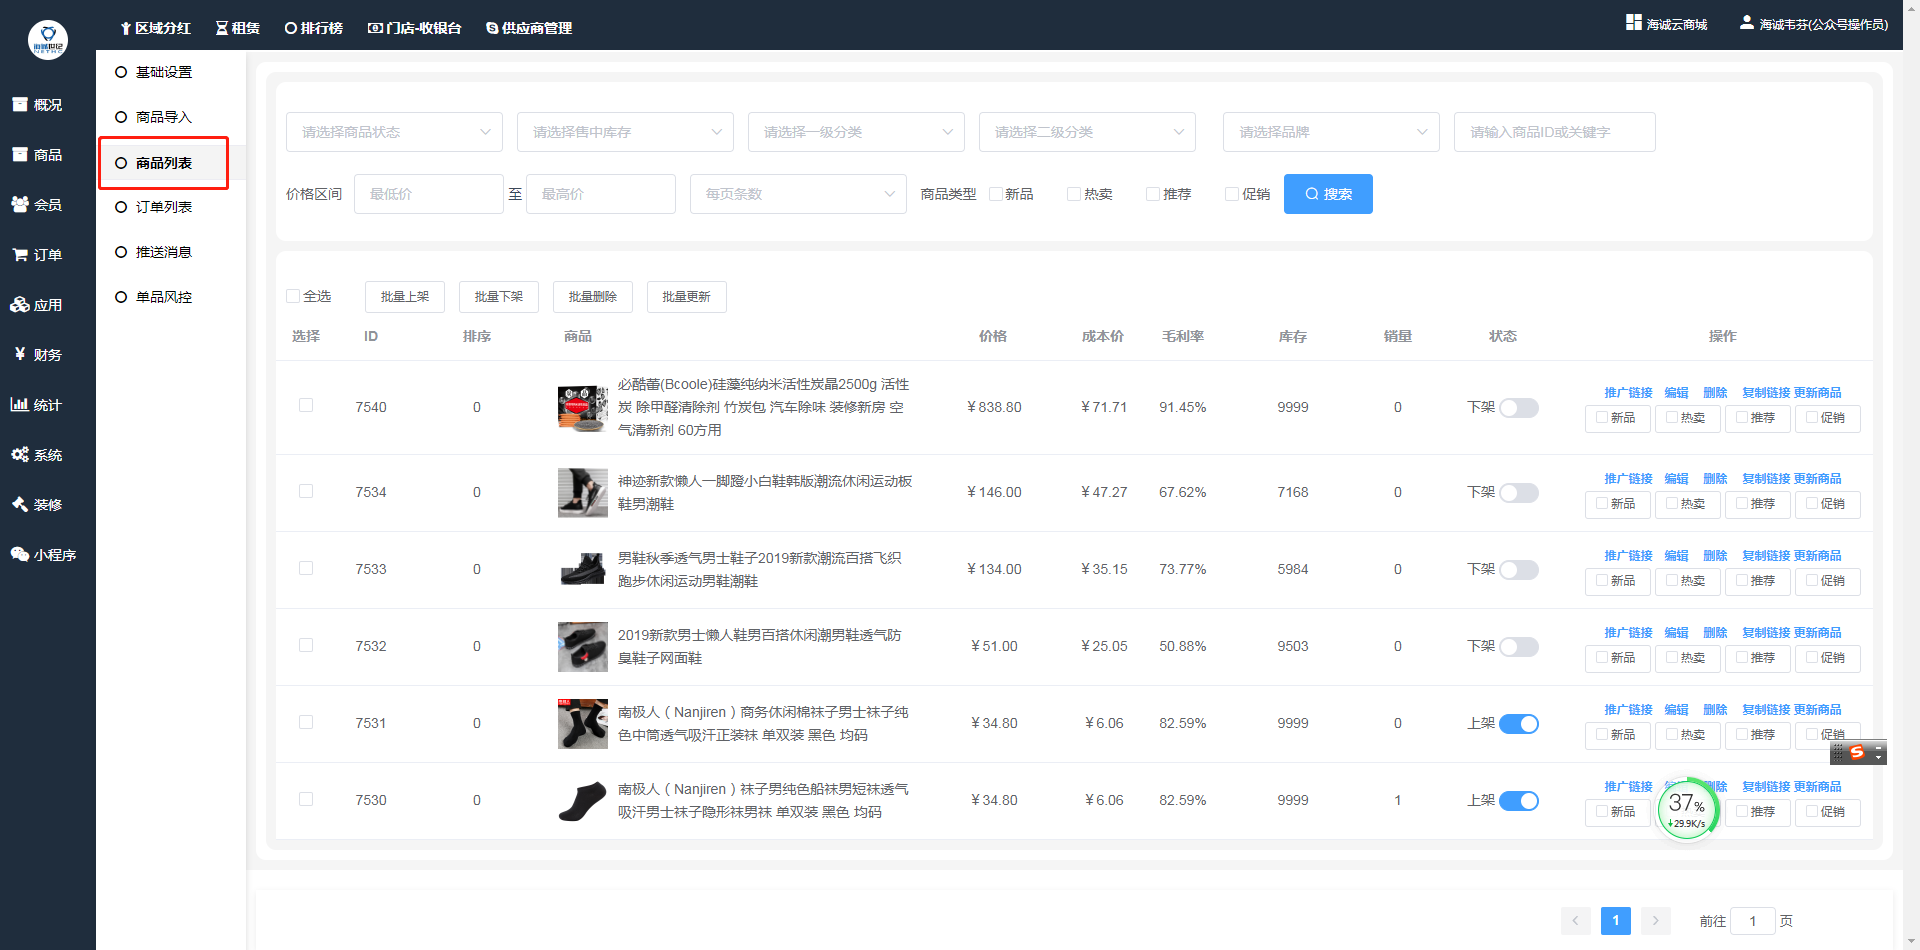Click the 装修 decoration hammer icon
This screenshot has height=950, width=1920.
click(20, 505)
